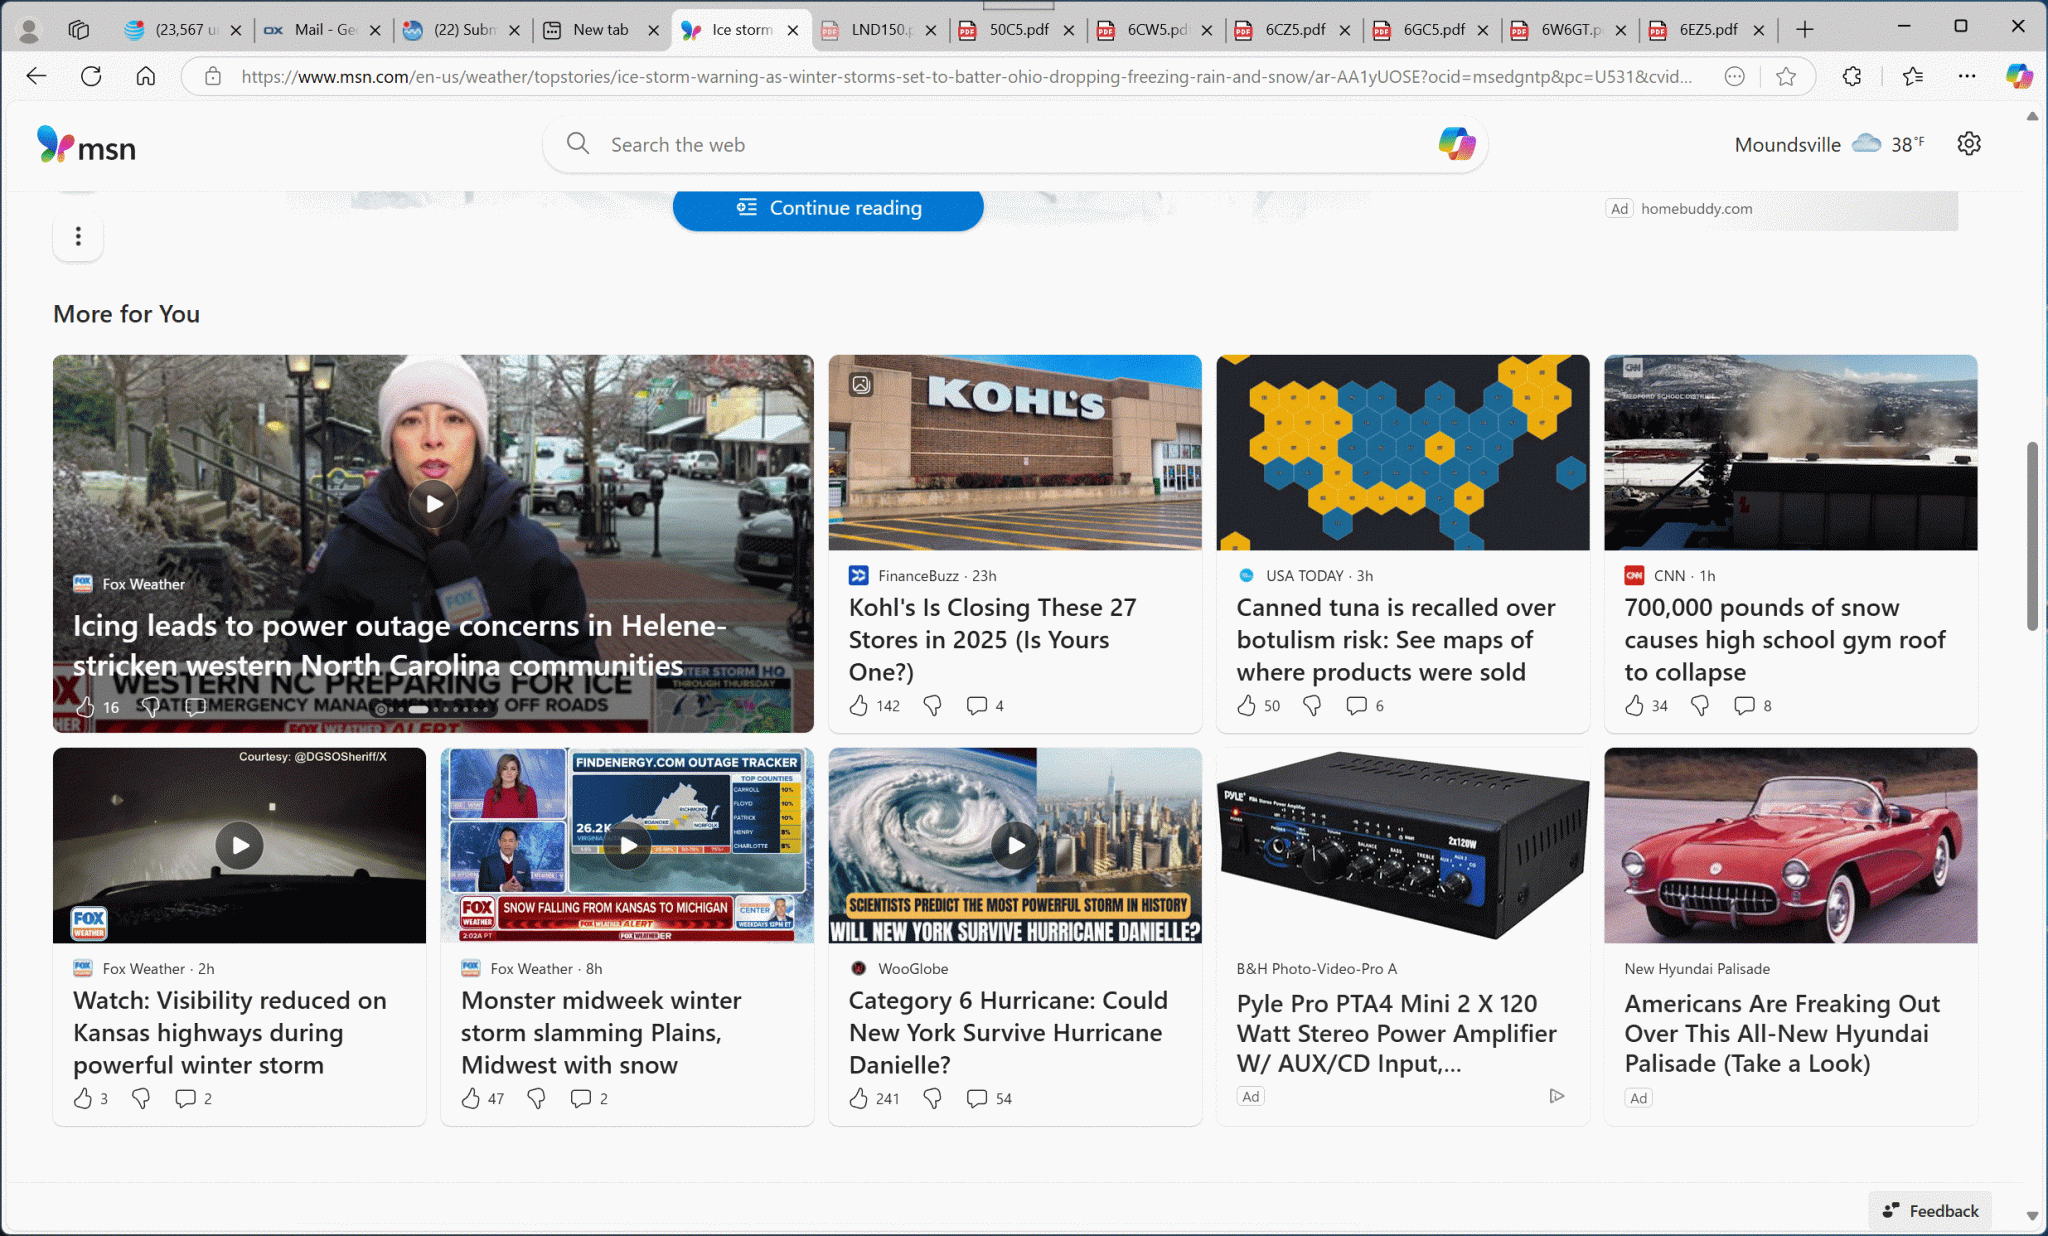This screenshot has height=1236, width=2048.
Task: Close the 6GC5.pdf tab
Action: [x=1483, y=30]
